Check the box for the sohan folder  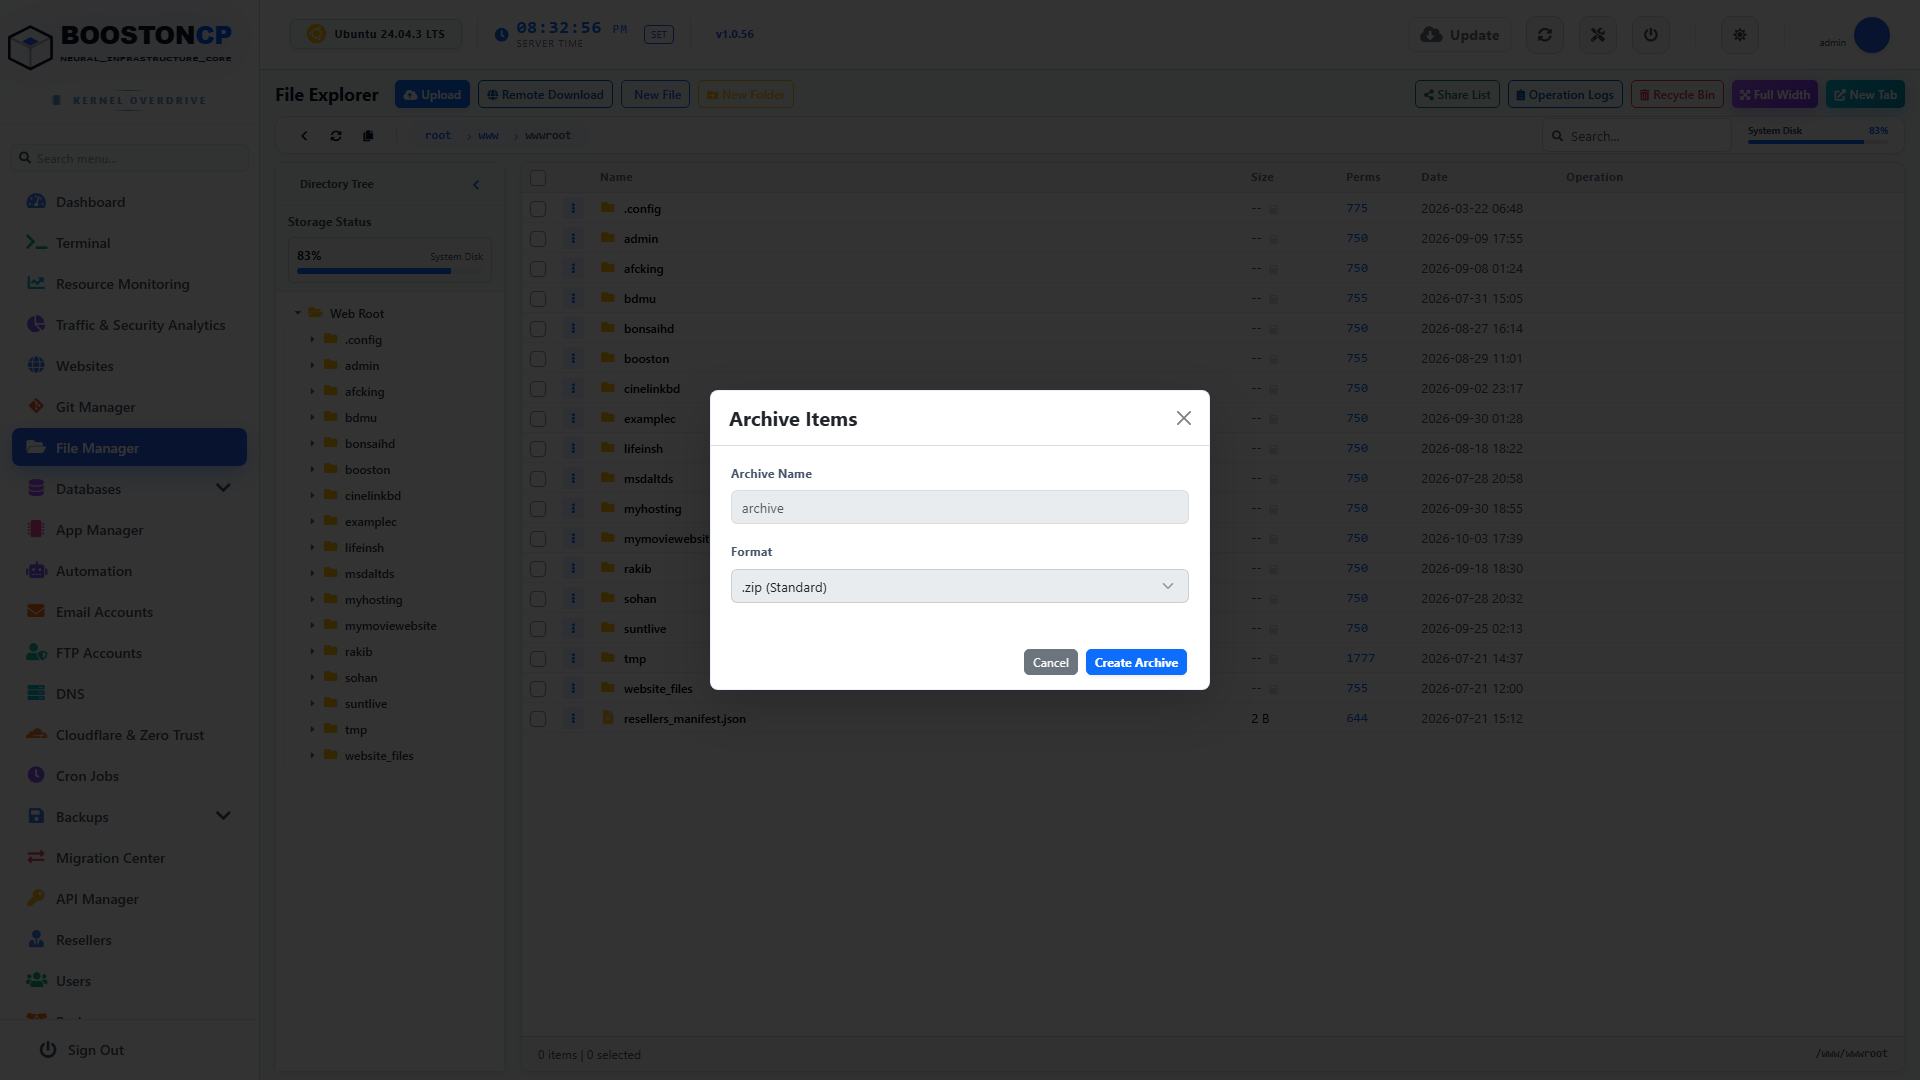click(x=538, y=599)
